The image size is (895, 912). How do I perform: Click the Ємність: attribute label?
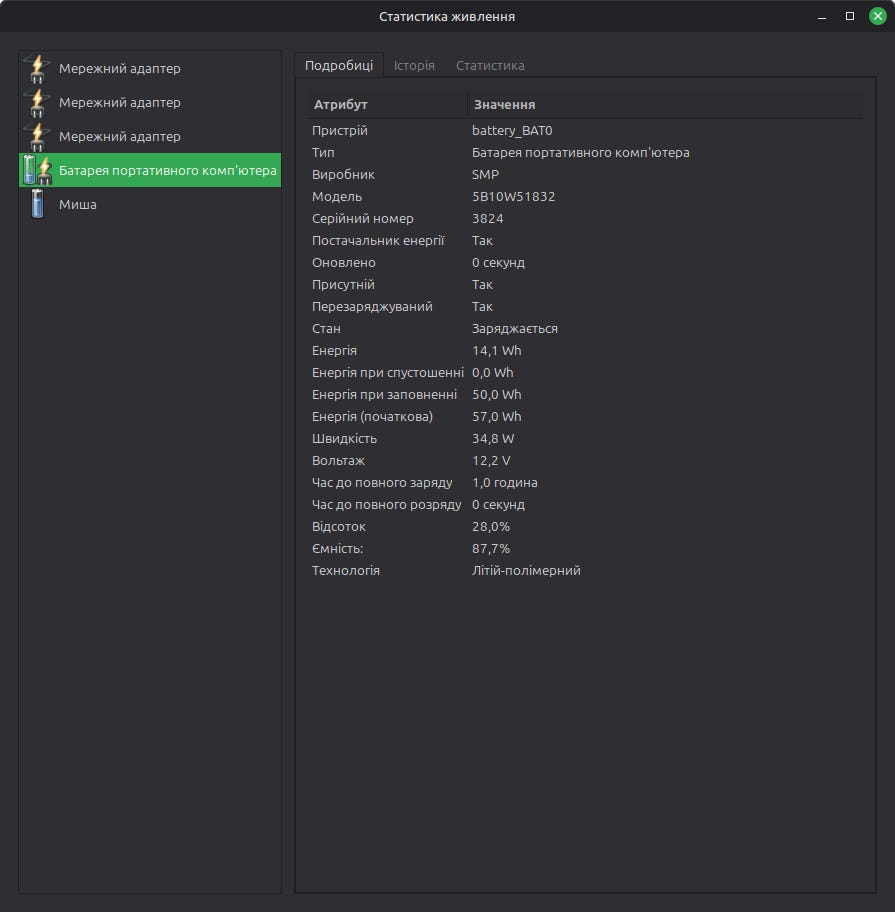click(x=337, y=548)
